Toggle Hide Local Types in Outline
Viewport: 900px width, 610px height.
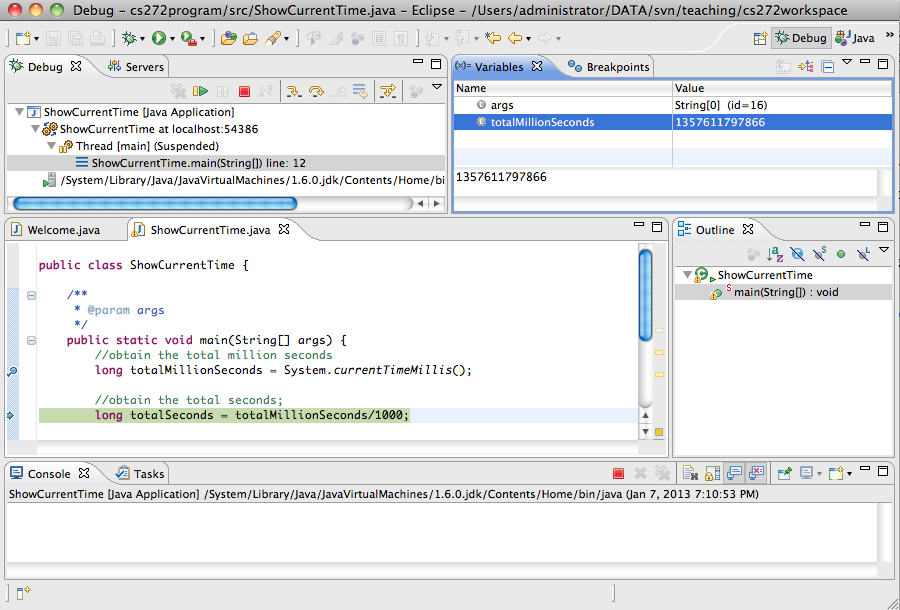point(863,254)
